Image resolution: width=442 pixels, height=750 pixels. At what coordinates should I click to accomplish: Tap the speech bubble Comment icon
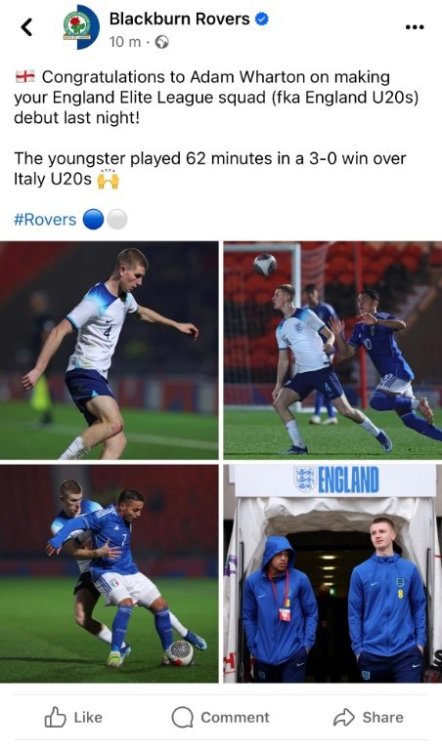click(182, 717)
